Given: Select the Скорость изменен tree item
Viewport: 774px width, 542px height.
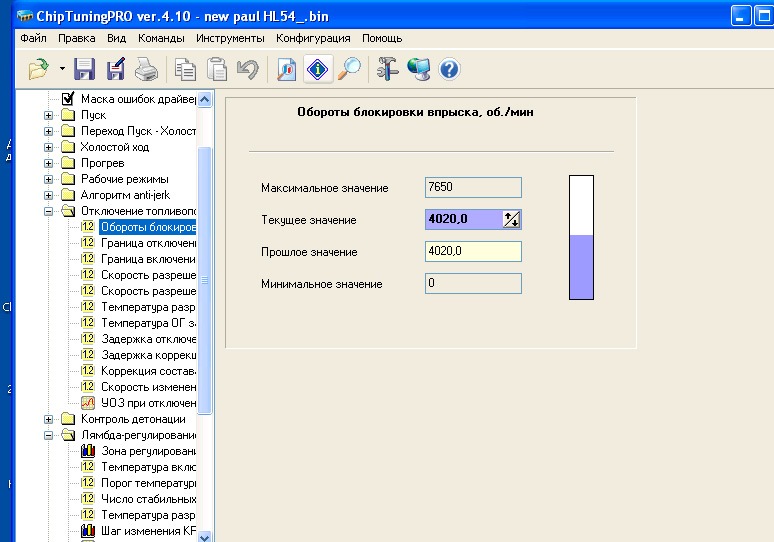Looking at the screenshot, I should [x=148, y=387].
